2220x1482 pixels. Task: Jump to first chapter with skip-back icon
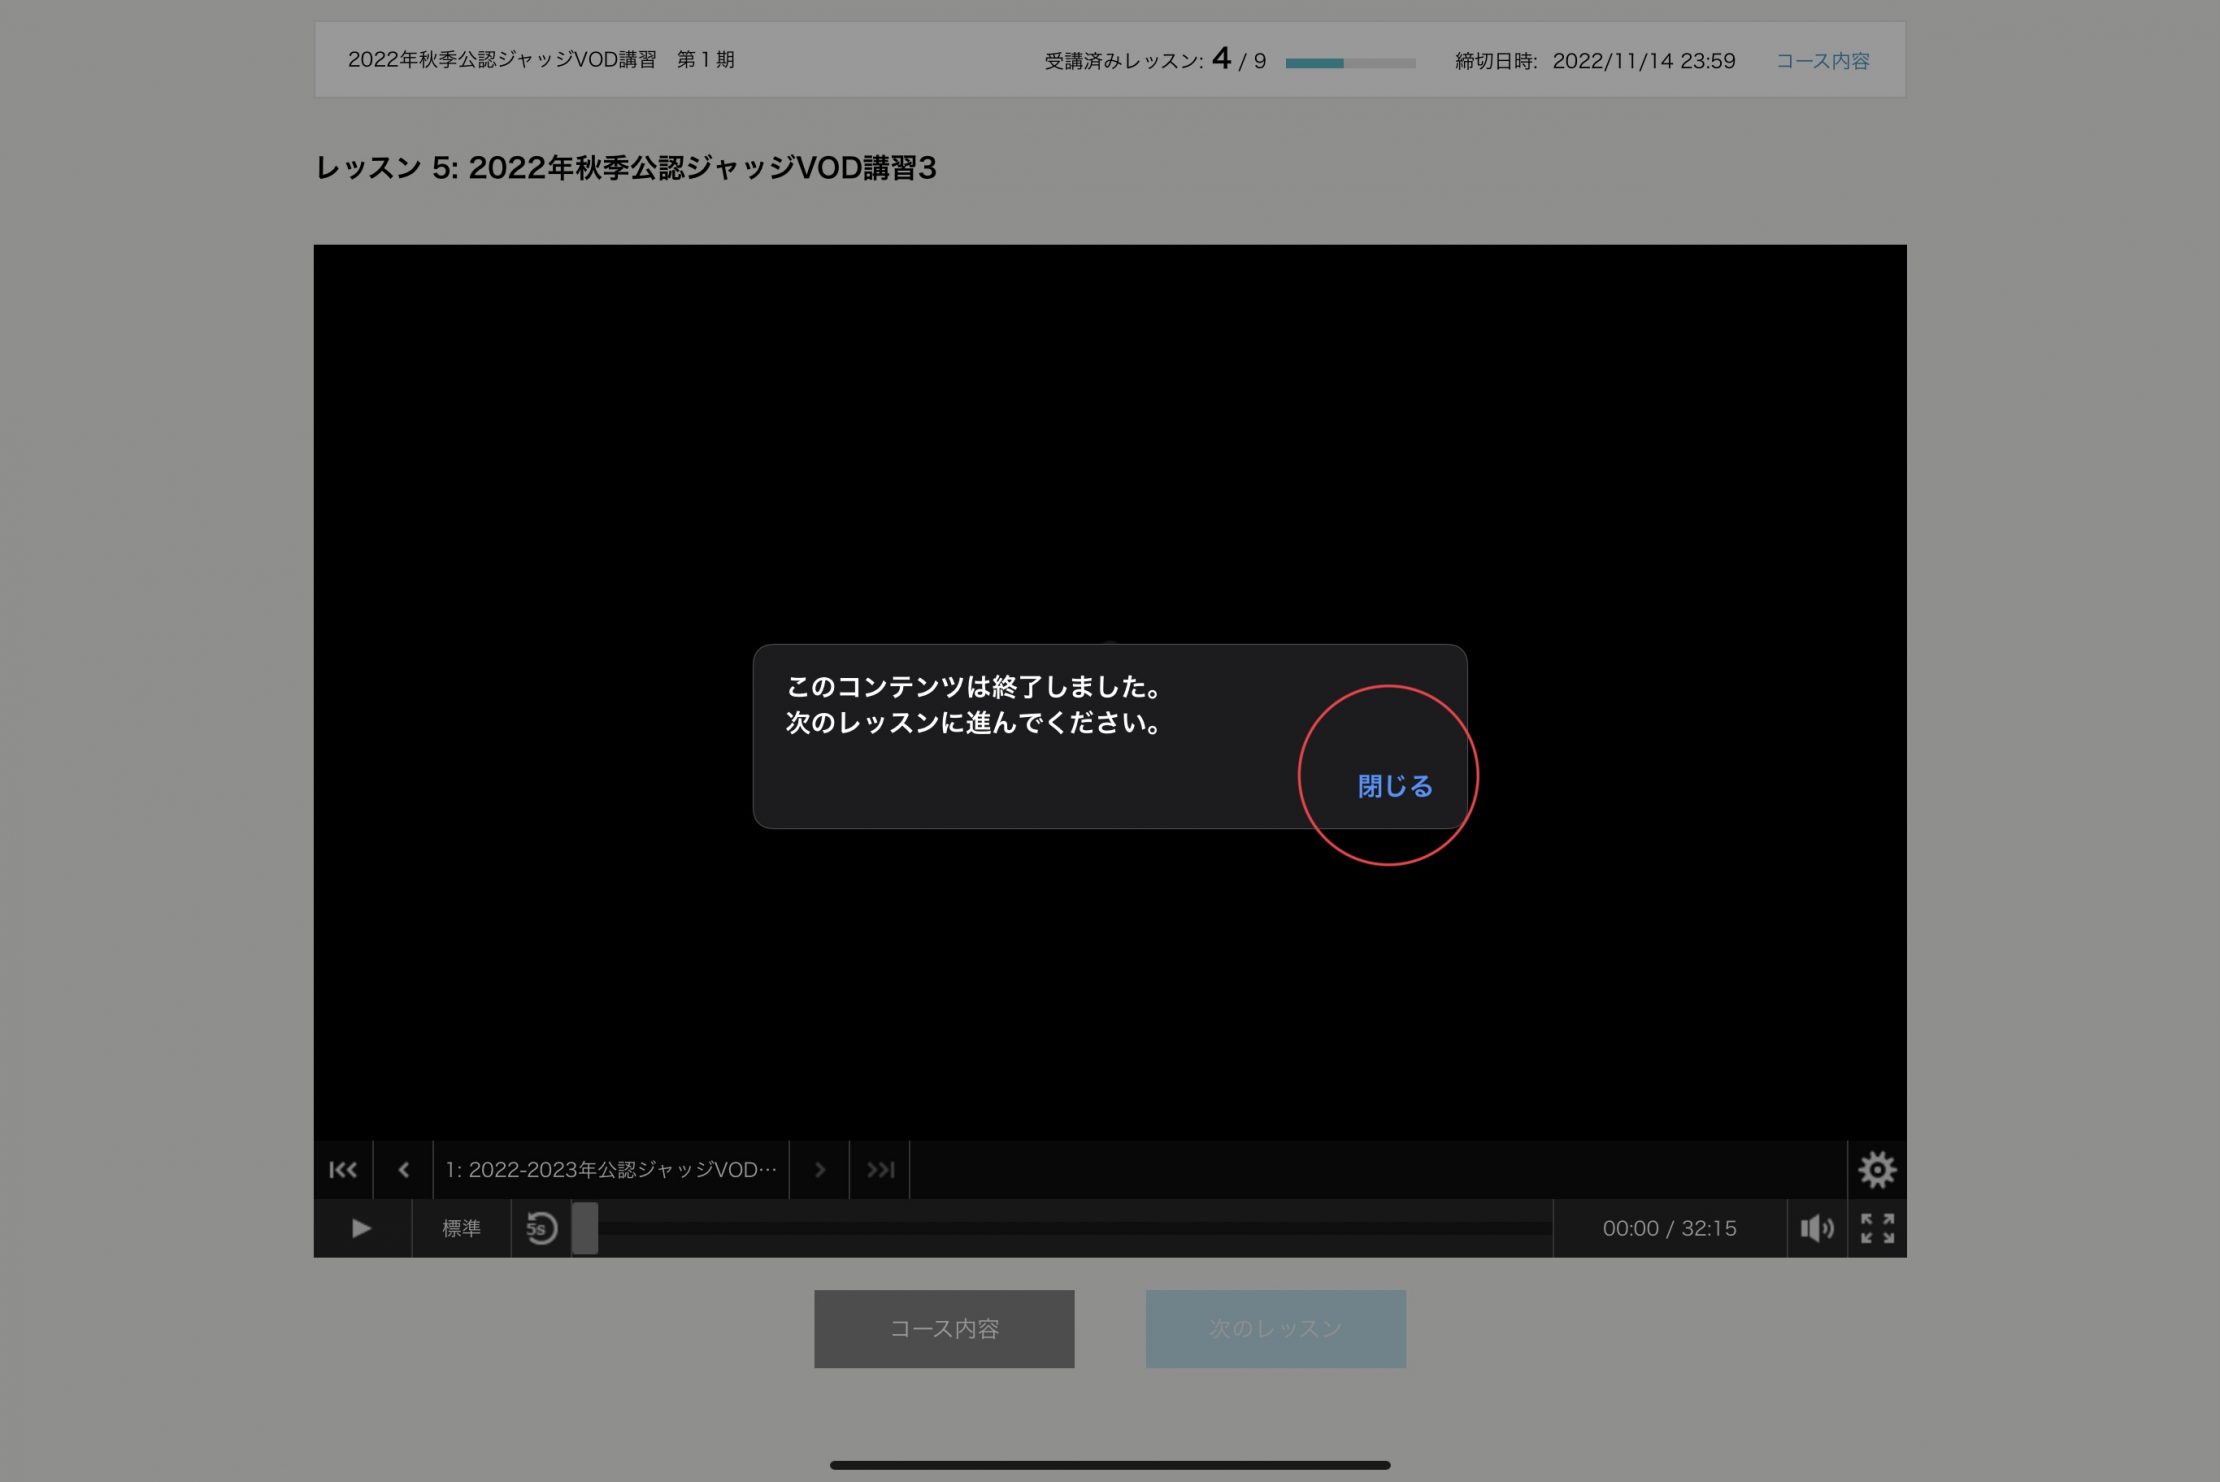(343, 1169)
